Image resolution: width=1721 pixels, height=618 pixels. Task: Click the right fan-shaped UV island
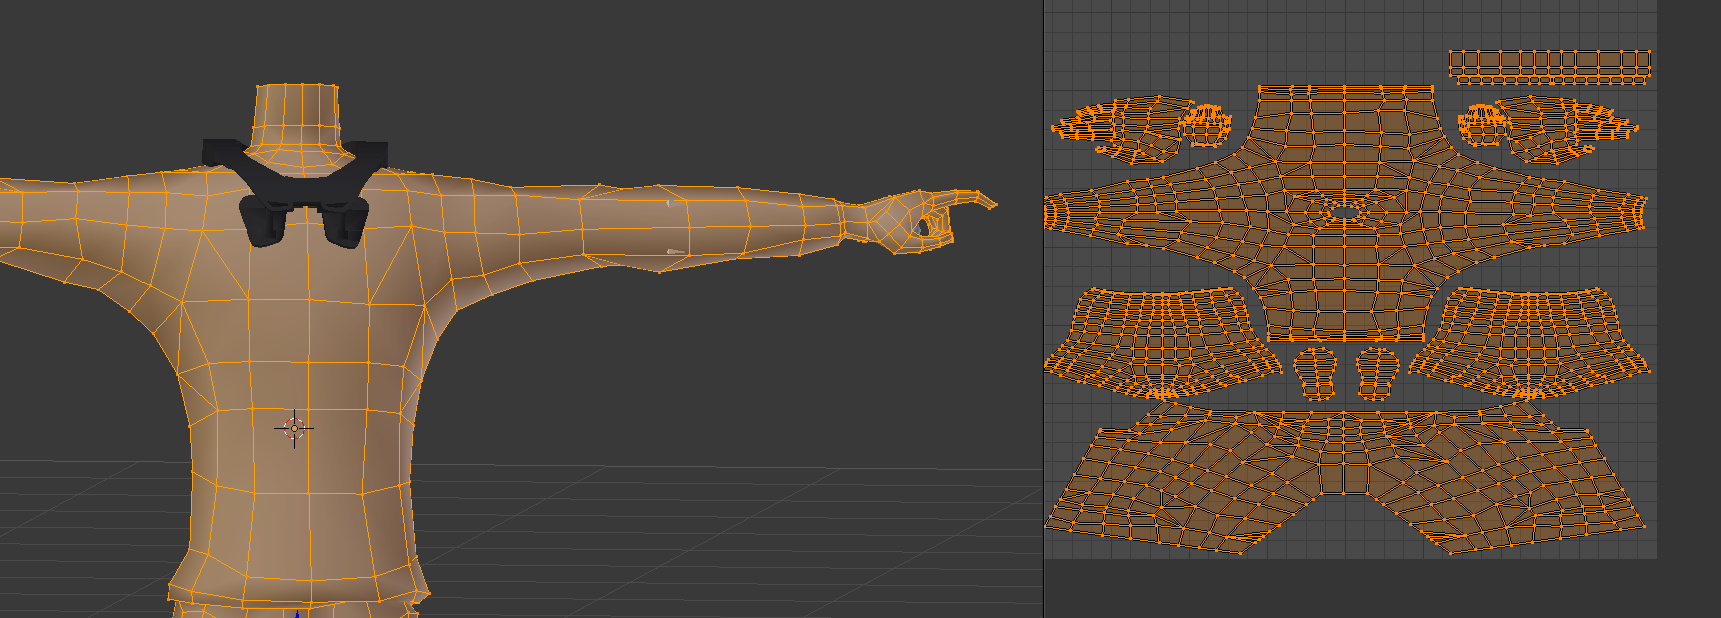pos(1530,342)
